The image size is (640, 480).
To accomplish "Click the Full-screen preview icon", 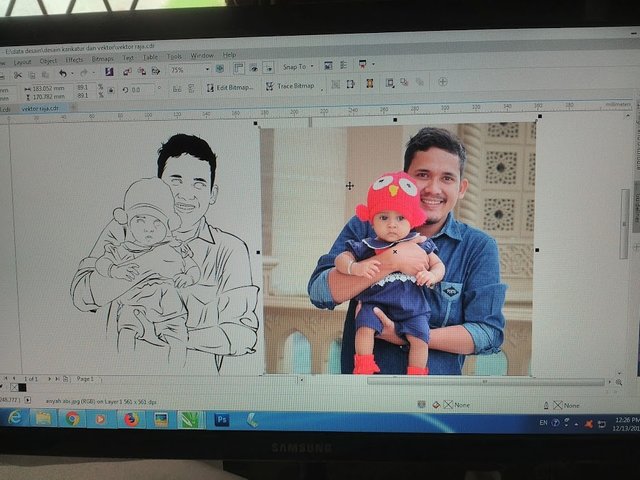I will click(220, 69).
